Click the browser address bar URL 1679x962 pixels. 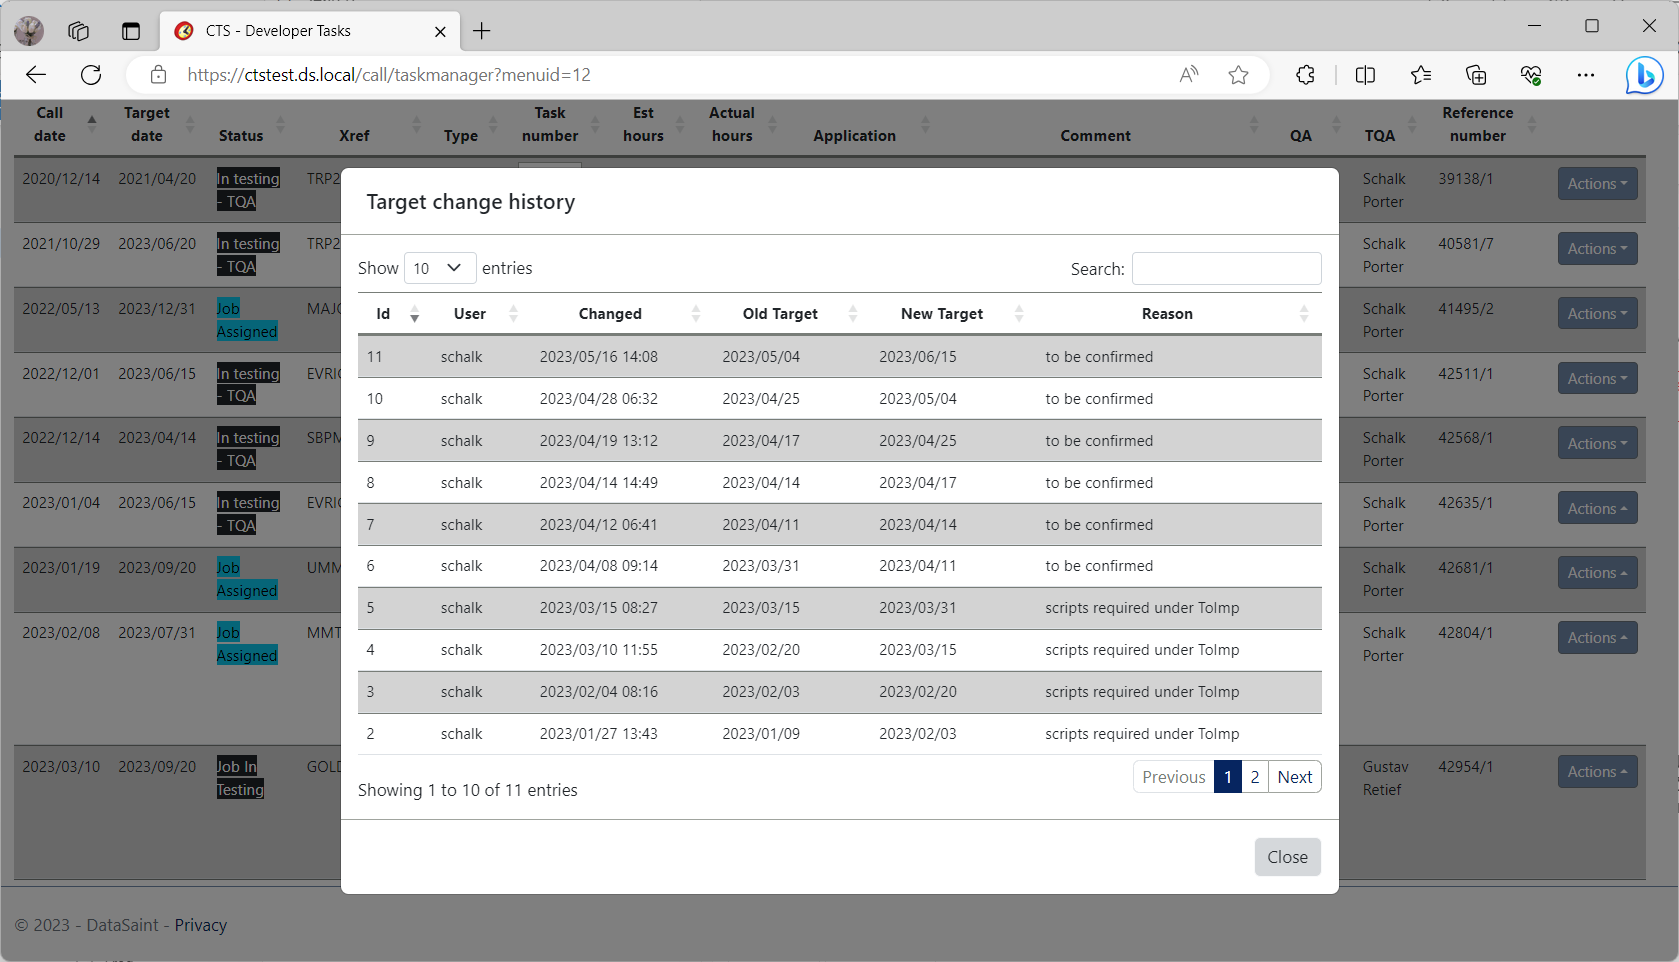[389, 75]
